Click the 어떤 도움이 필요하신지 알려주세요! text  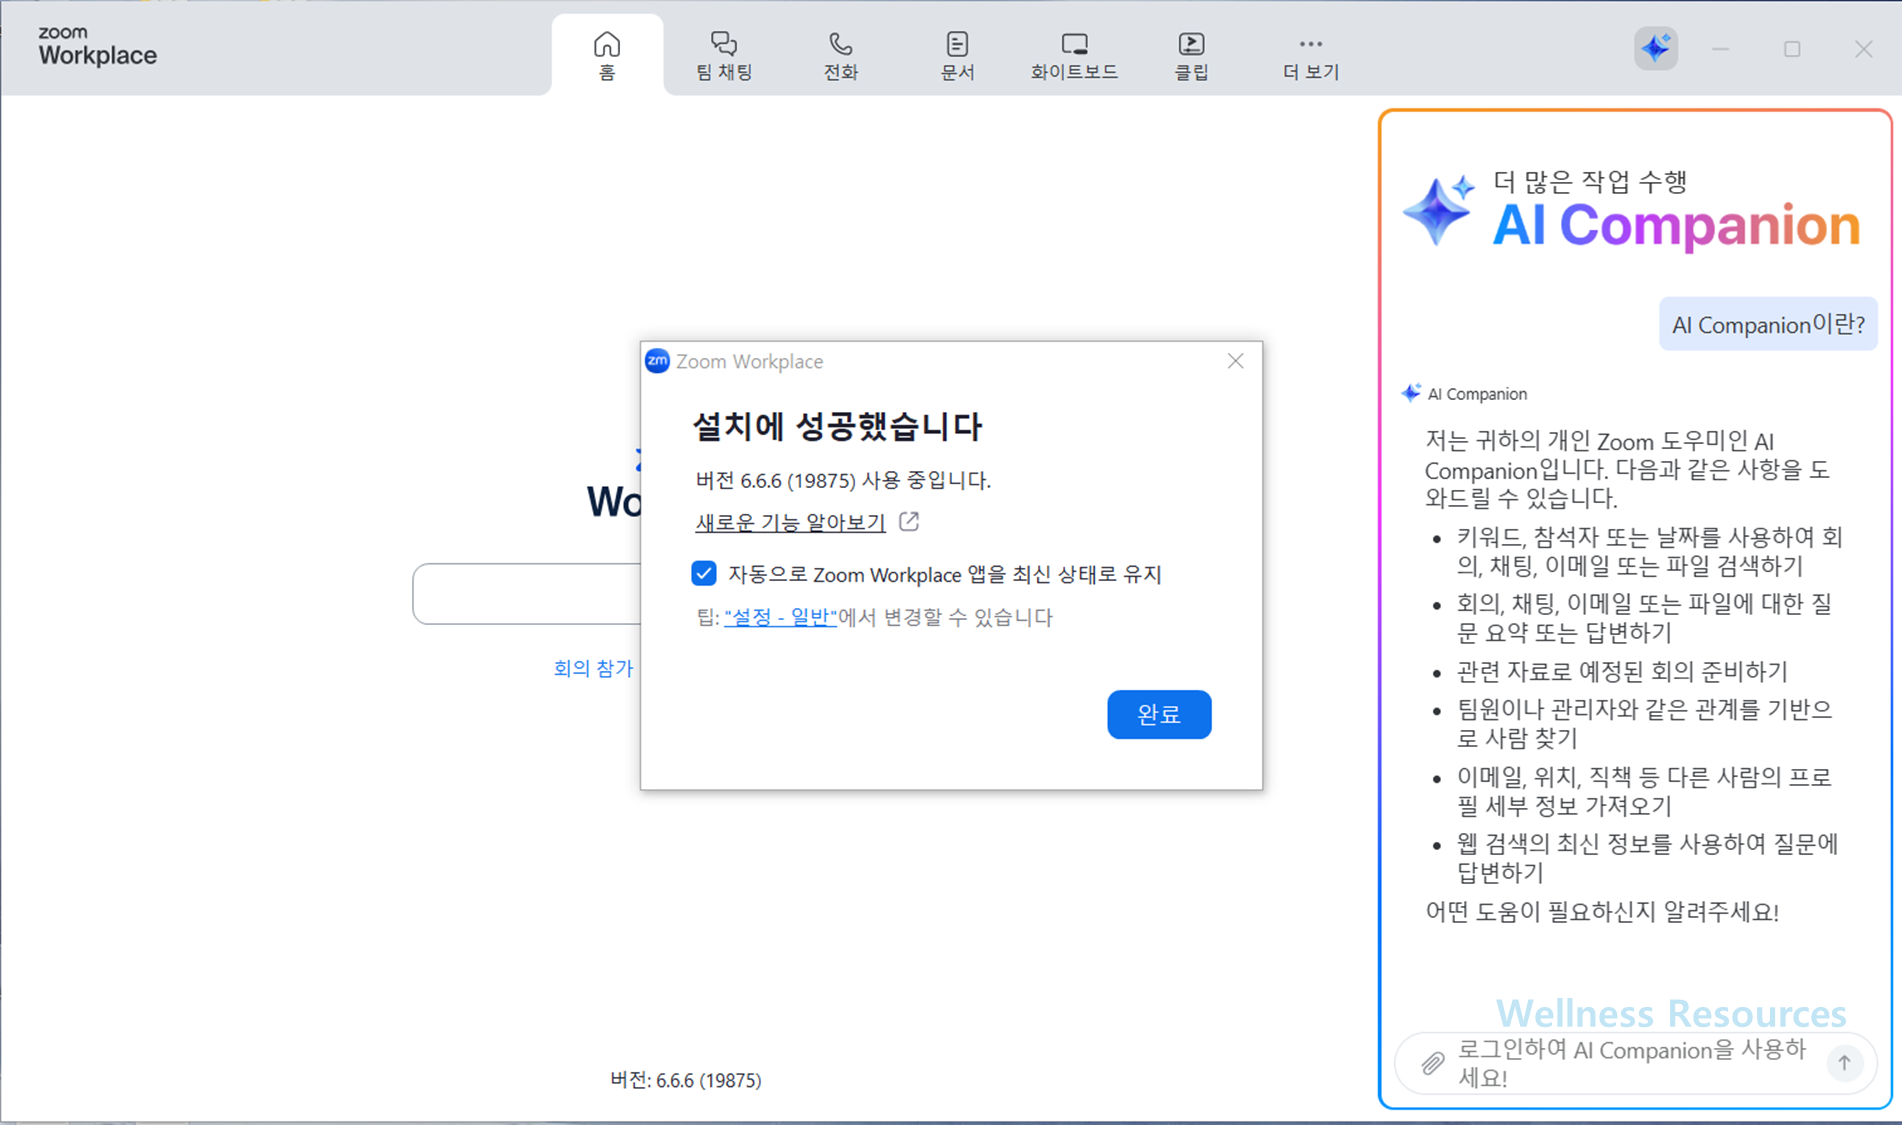pyautogui.click(x=1602, y=912)
